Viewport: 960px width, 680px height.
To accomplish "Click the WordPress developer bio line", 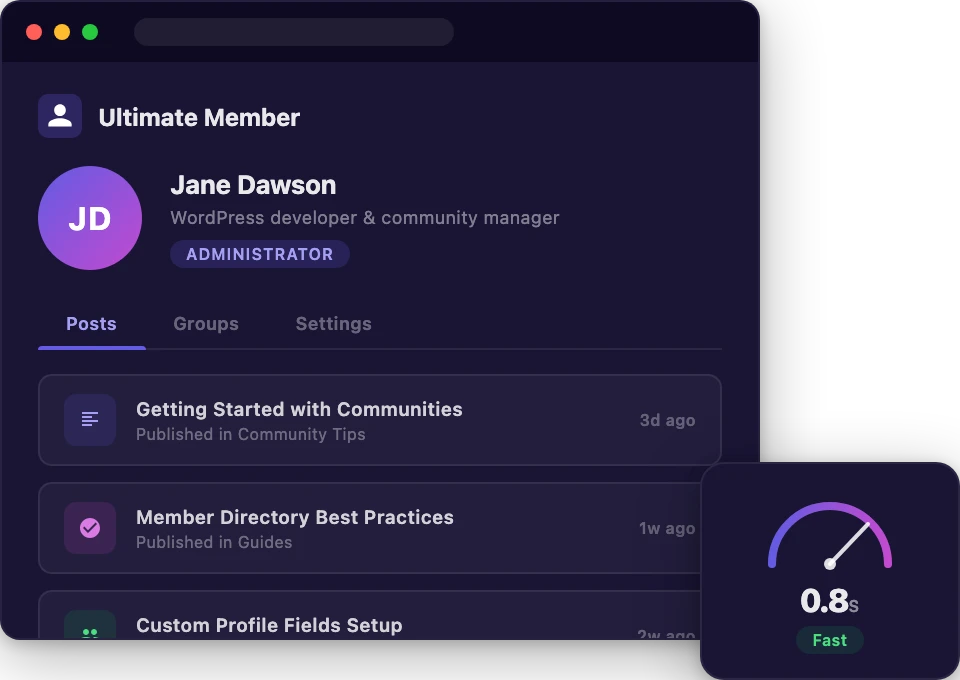I will [365, 218].
